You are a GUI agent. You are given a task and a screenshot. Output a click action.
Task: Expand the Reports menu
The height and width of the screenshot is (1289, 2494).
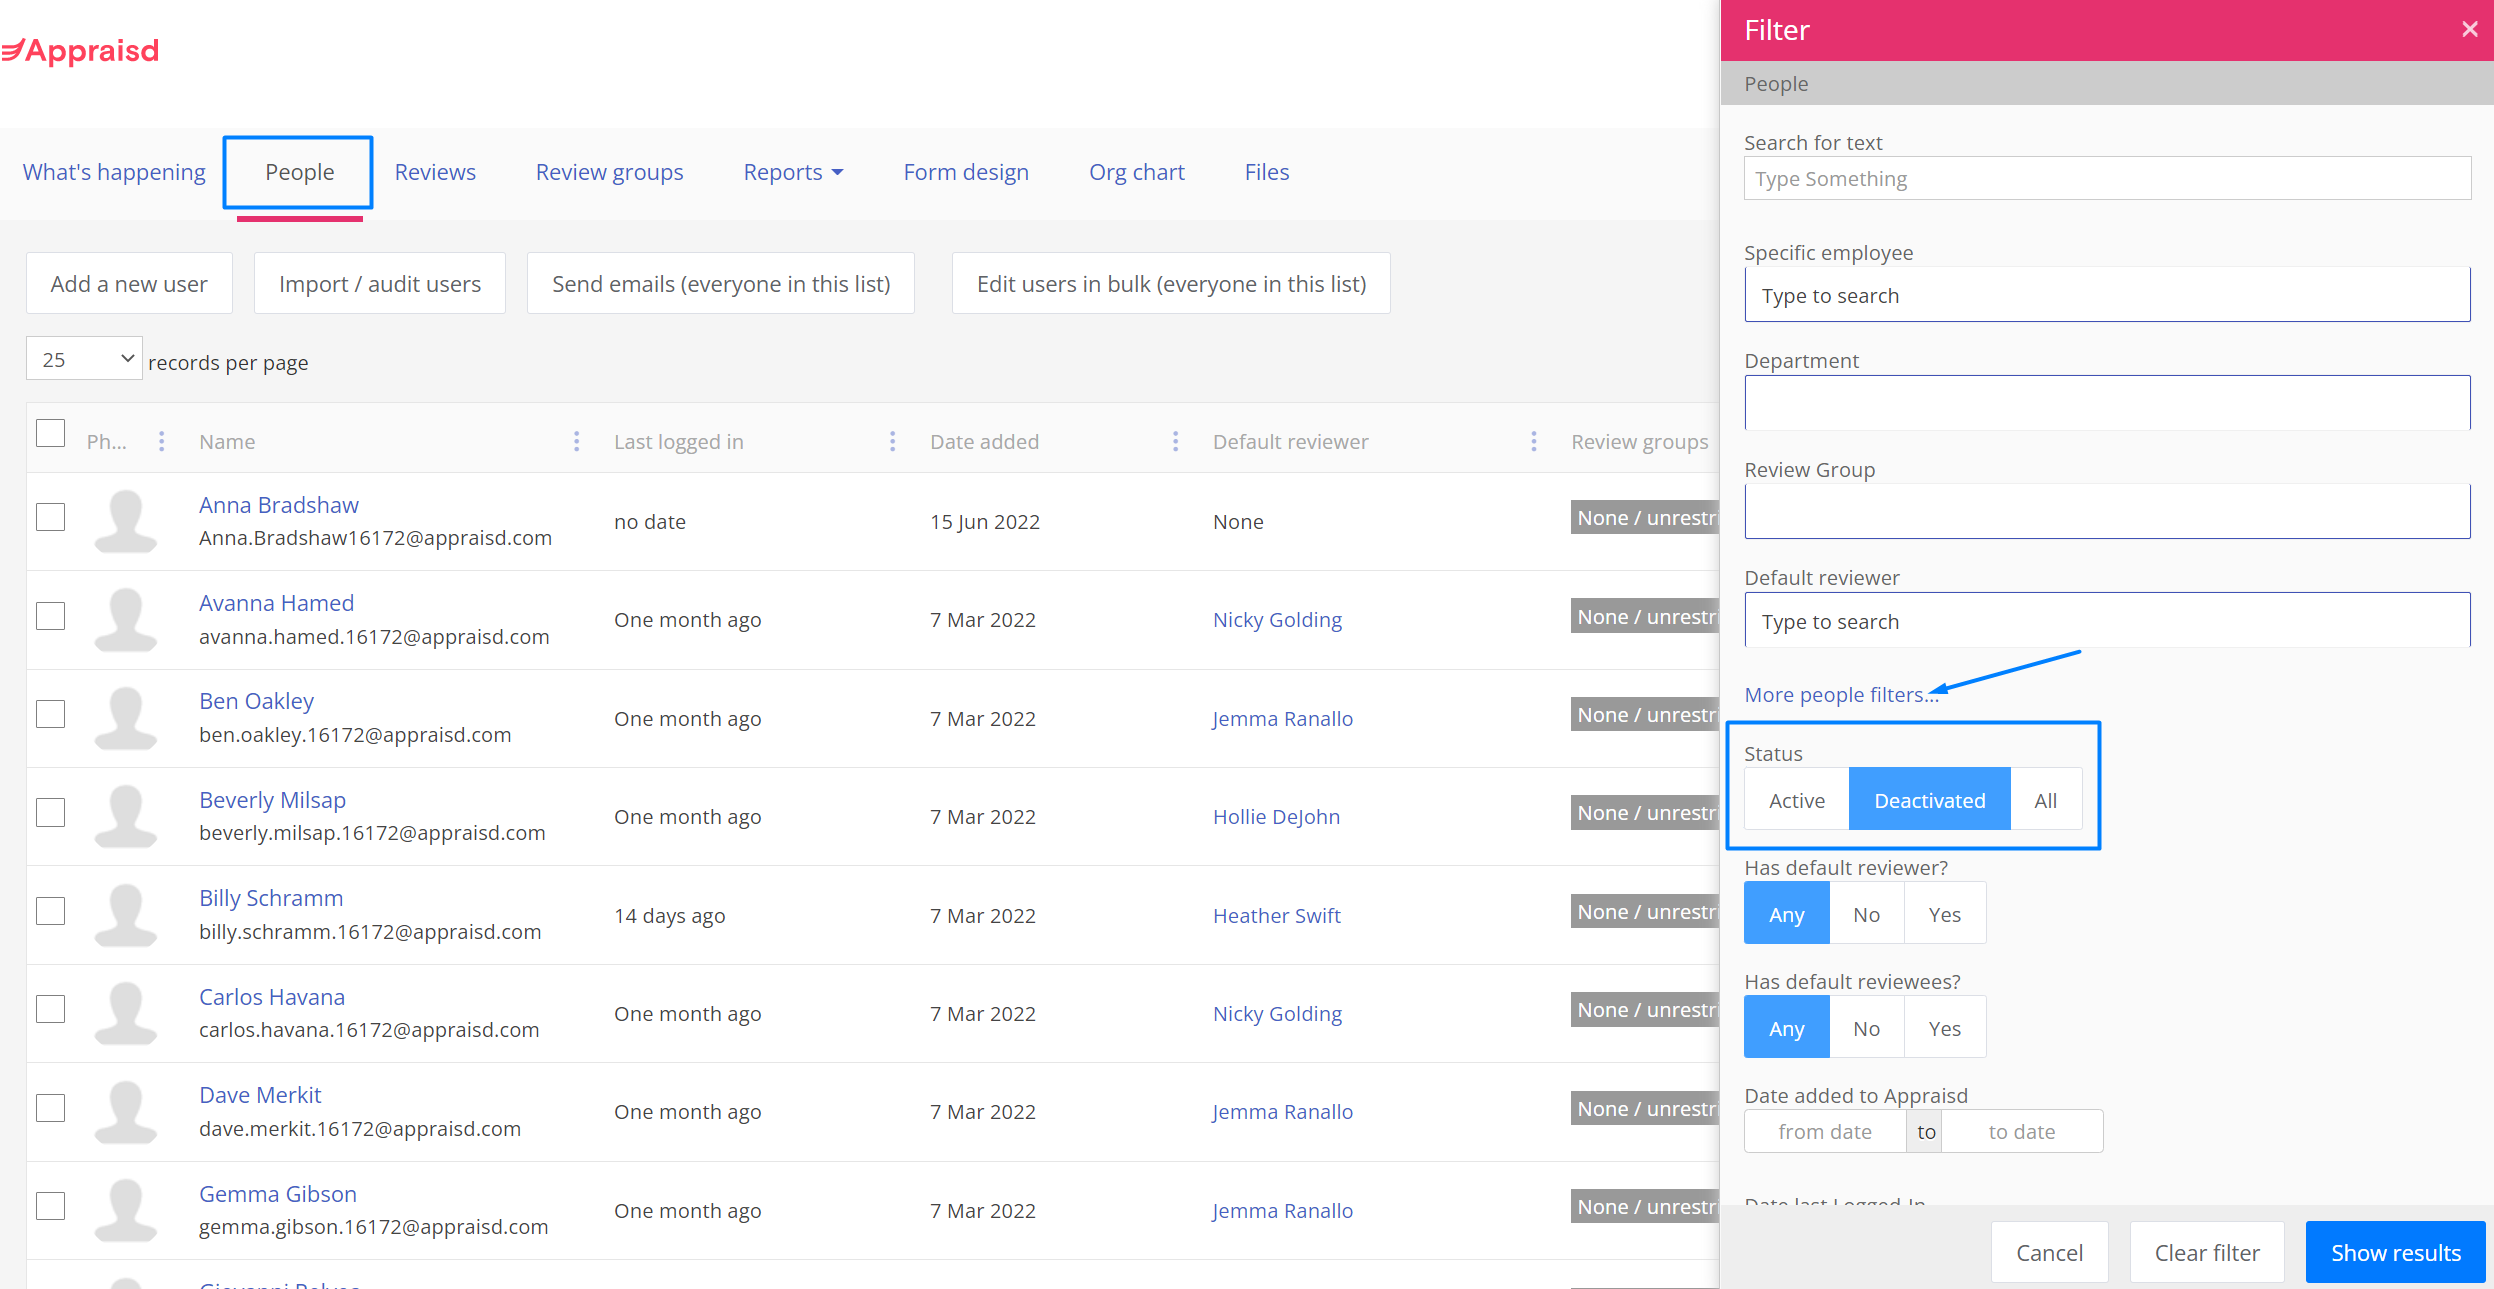pyautogui.click(x=793, y=172)
